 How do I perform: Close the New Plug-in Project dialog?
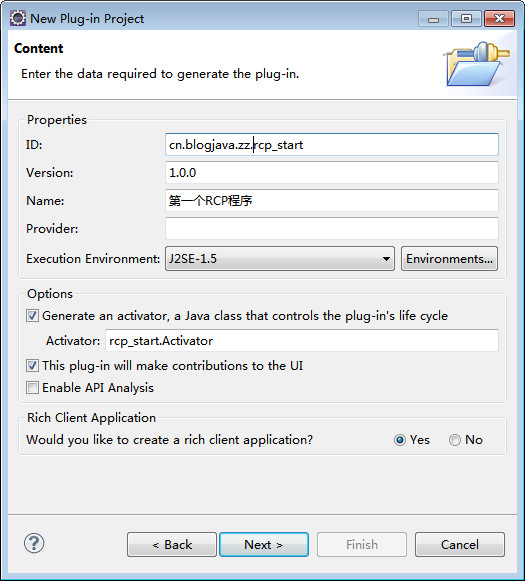coord(499,19)
